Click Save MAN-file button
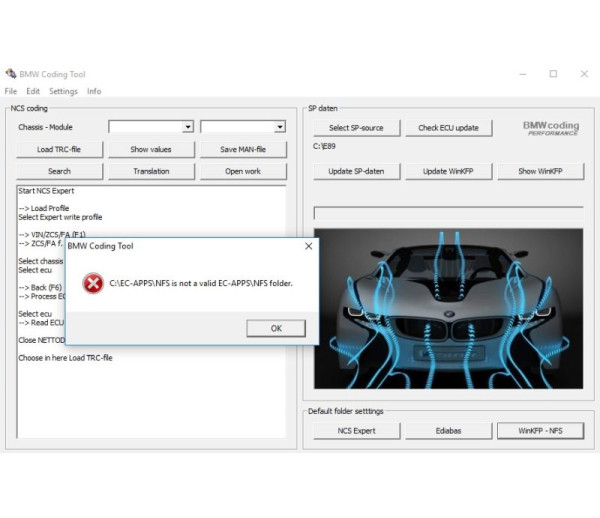Screen dimensions: 600x518 (x=243, y=149)
